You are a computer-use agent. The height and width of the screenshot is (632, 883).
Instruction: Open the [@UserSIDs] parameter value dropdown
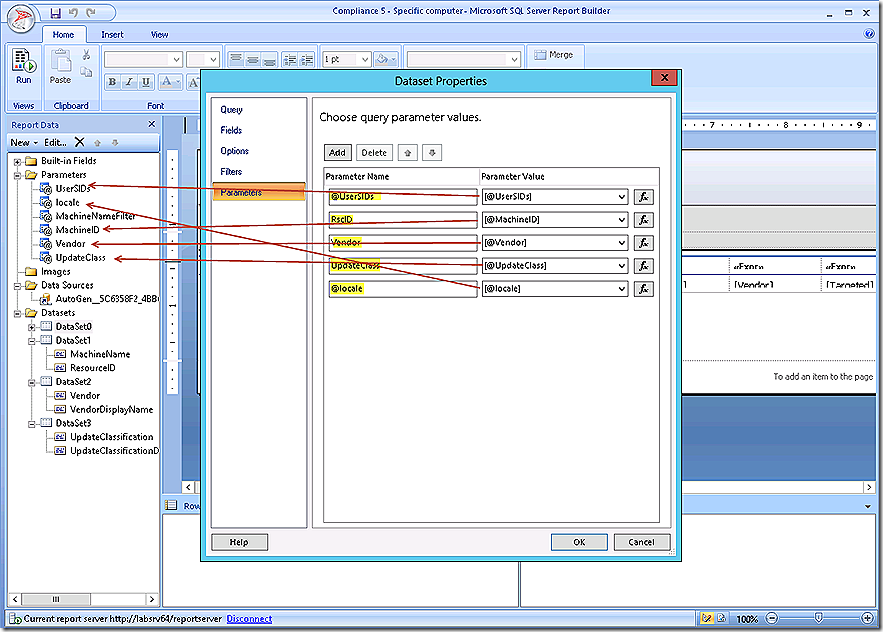pos(622,197)
